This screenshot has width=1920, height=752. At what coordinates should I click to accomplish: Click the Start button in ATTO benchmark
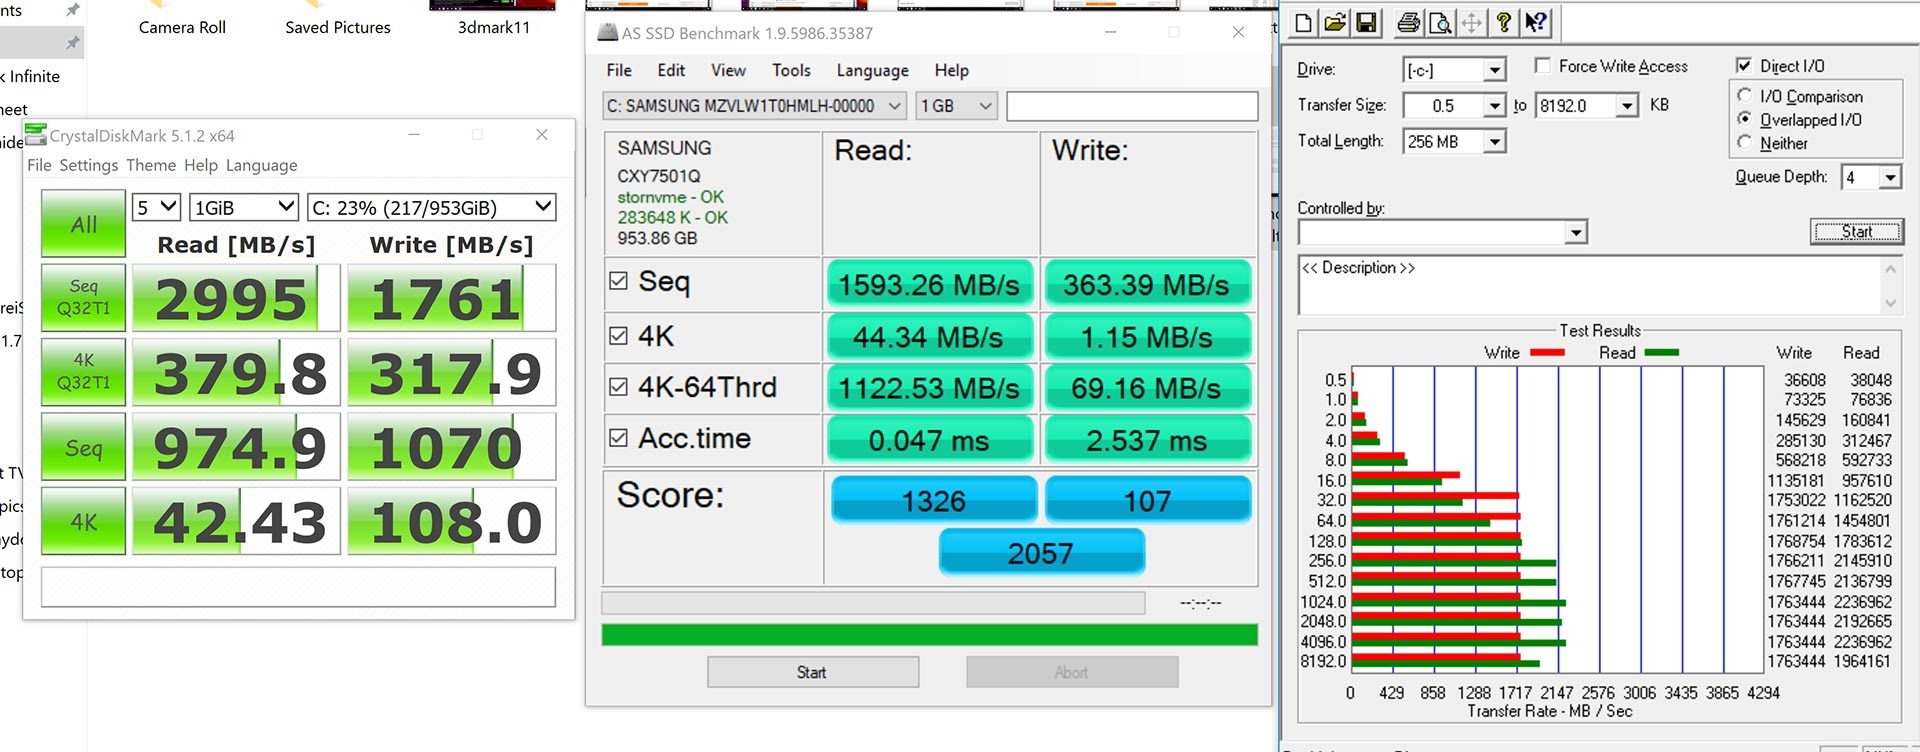point(1857,232)
